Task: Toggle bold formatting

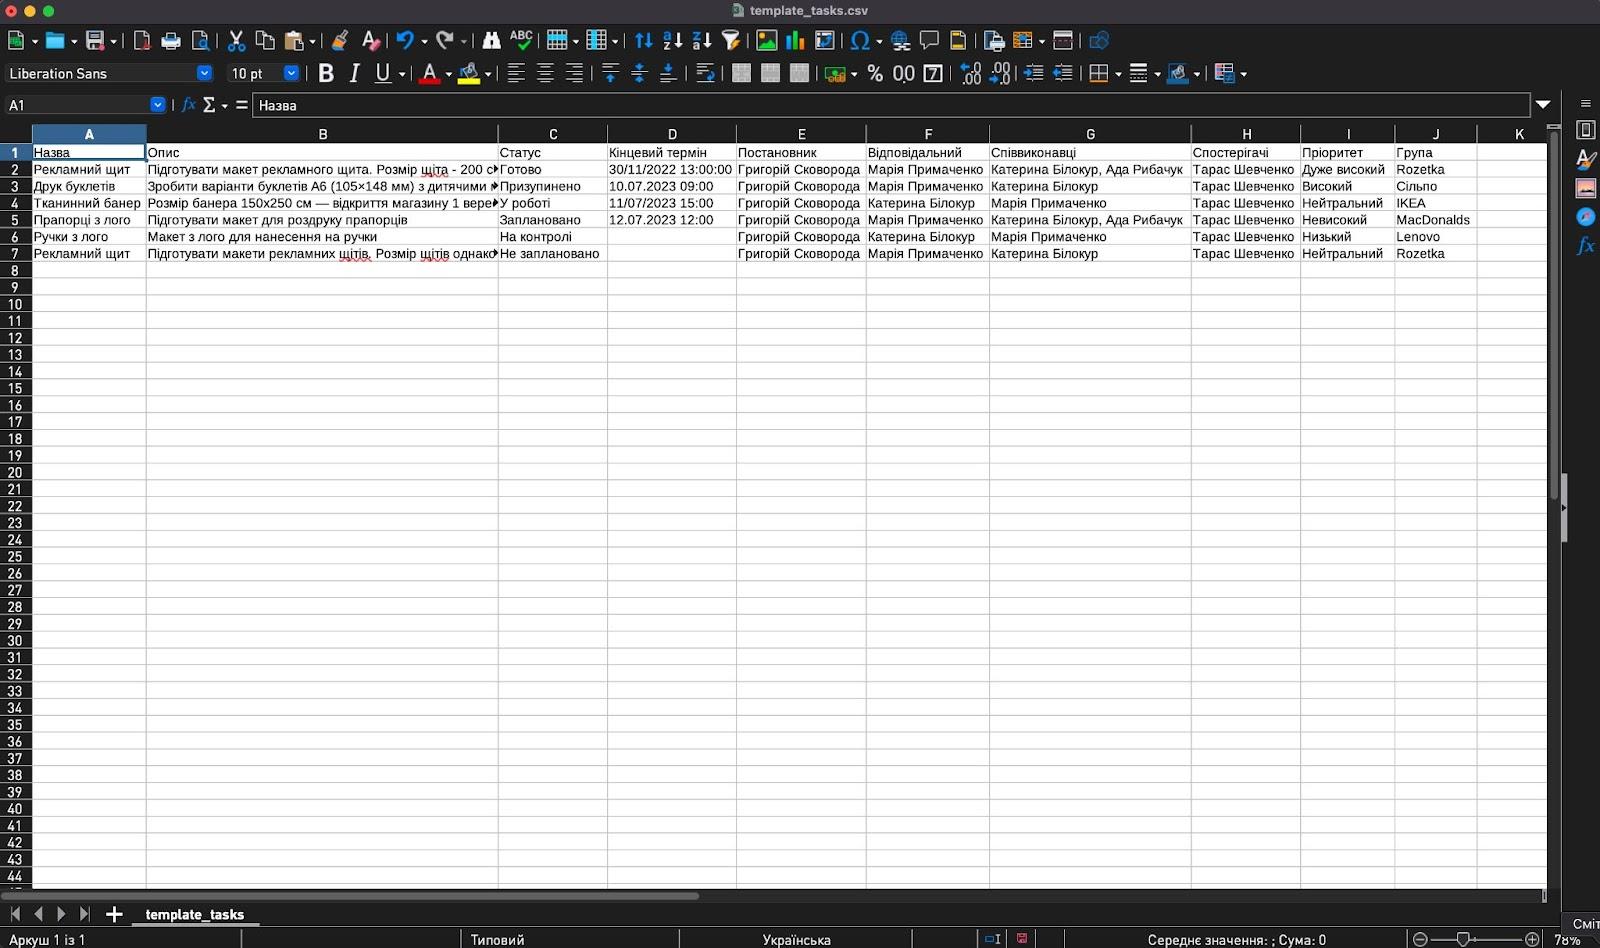Action: coord(326,74)
